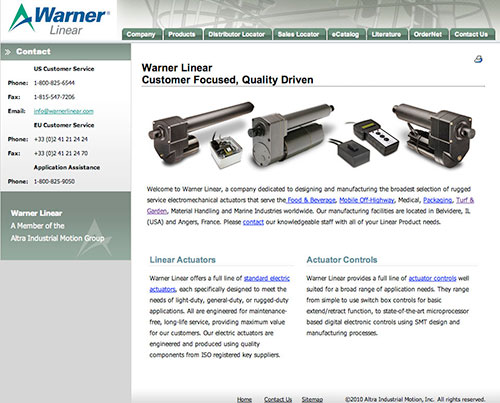Click US phone number 1-800-825-6544
This screenshot has width=500, height=403.
(54, 83)
